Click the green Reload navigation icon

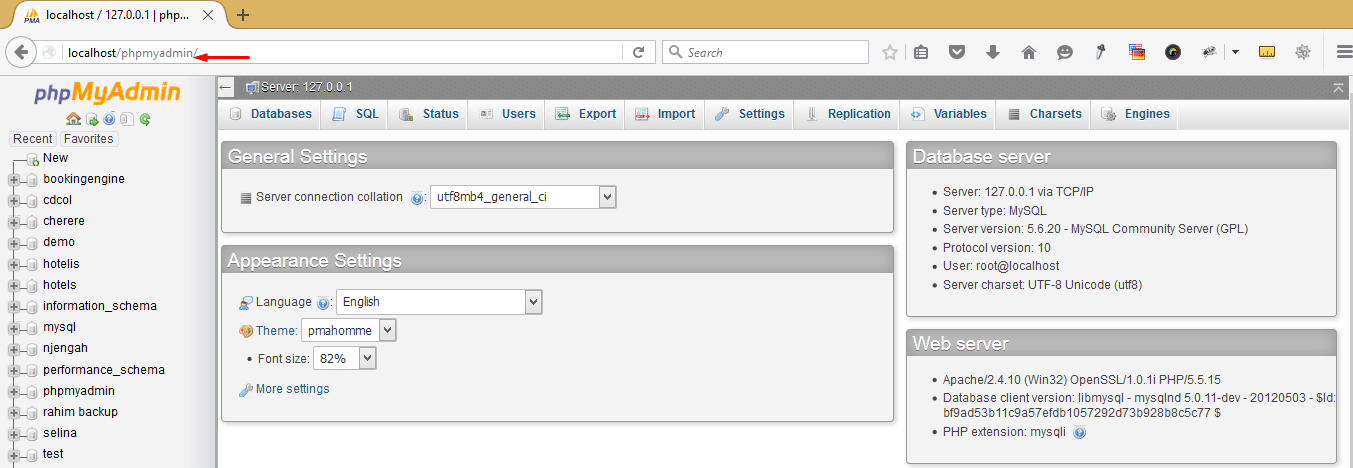(145, 119)
